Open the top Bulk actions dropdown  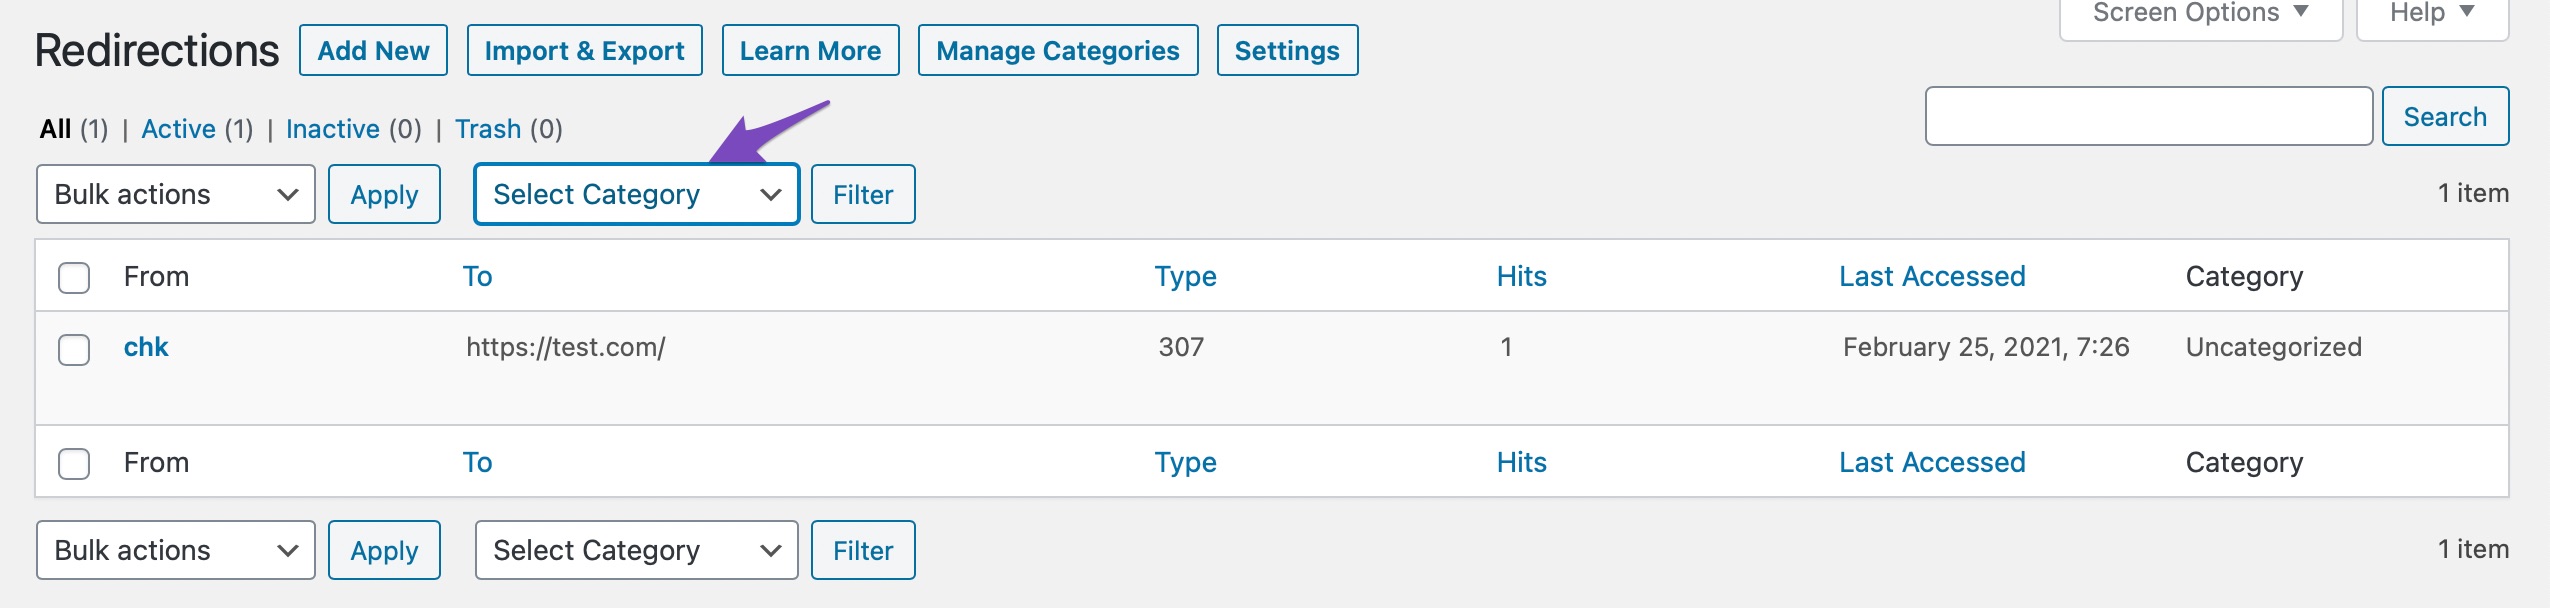pyautogui.click(x=176, y=194)
